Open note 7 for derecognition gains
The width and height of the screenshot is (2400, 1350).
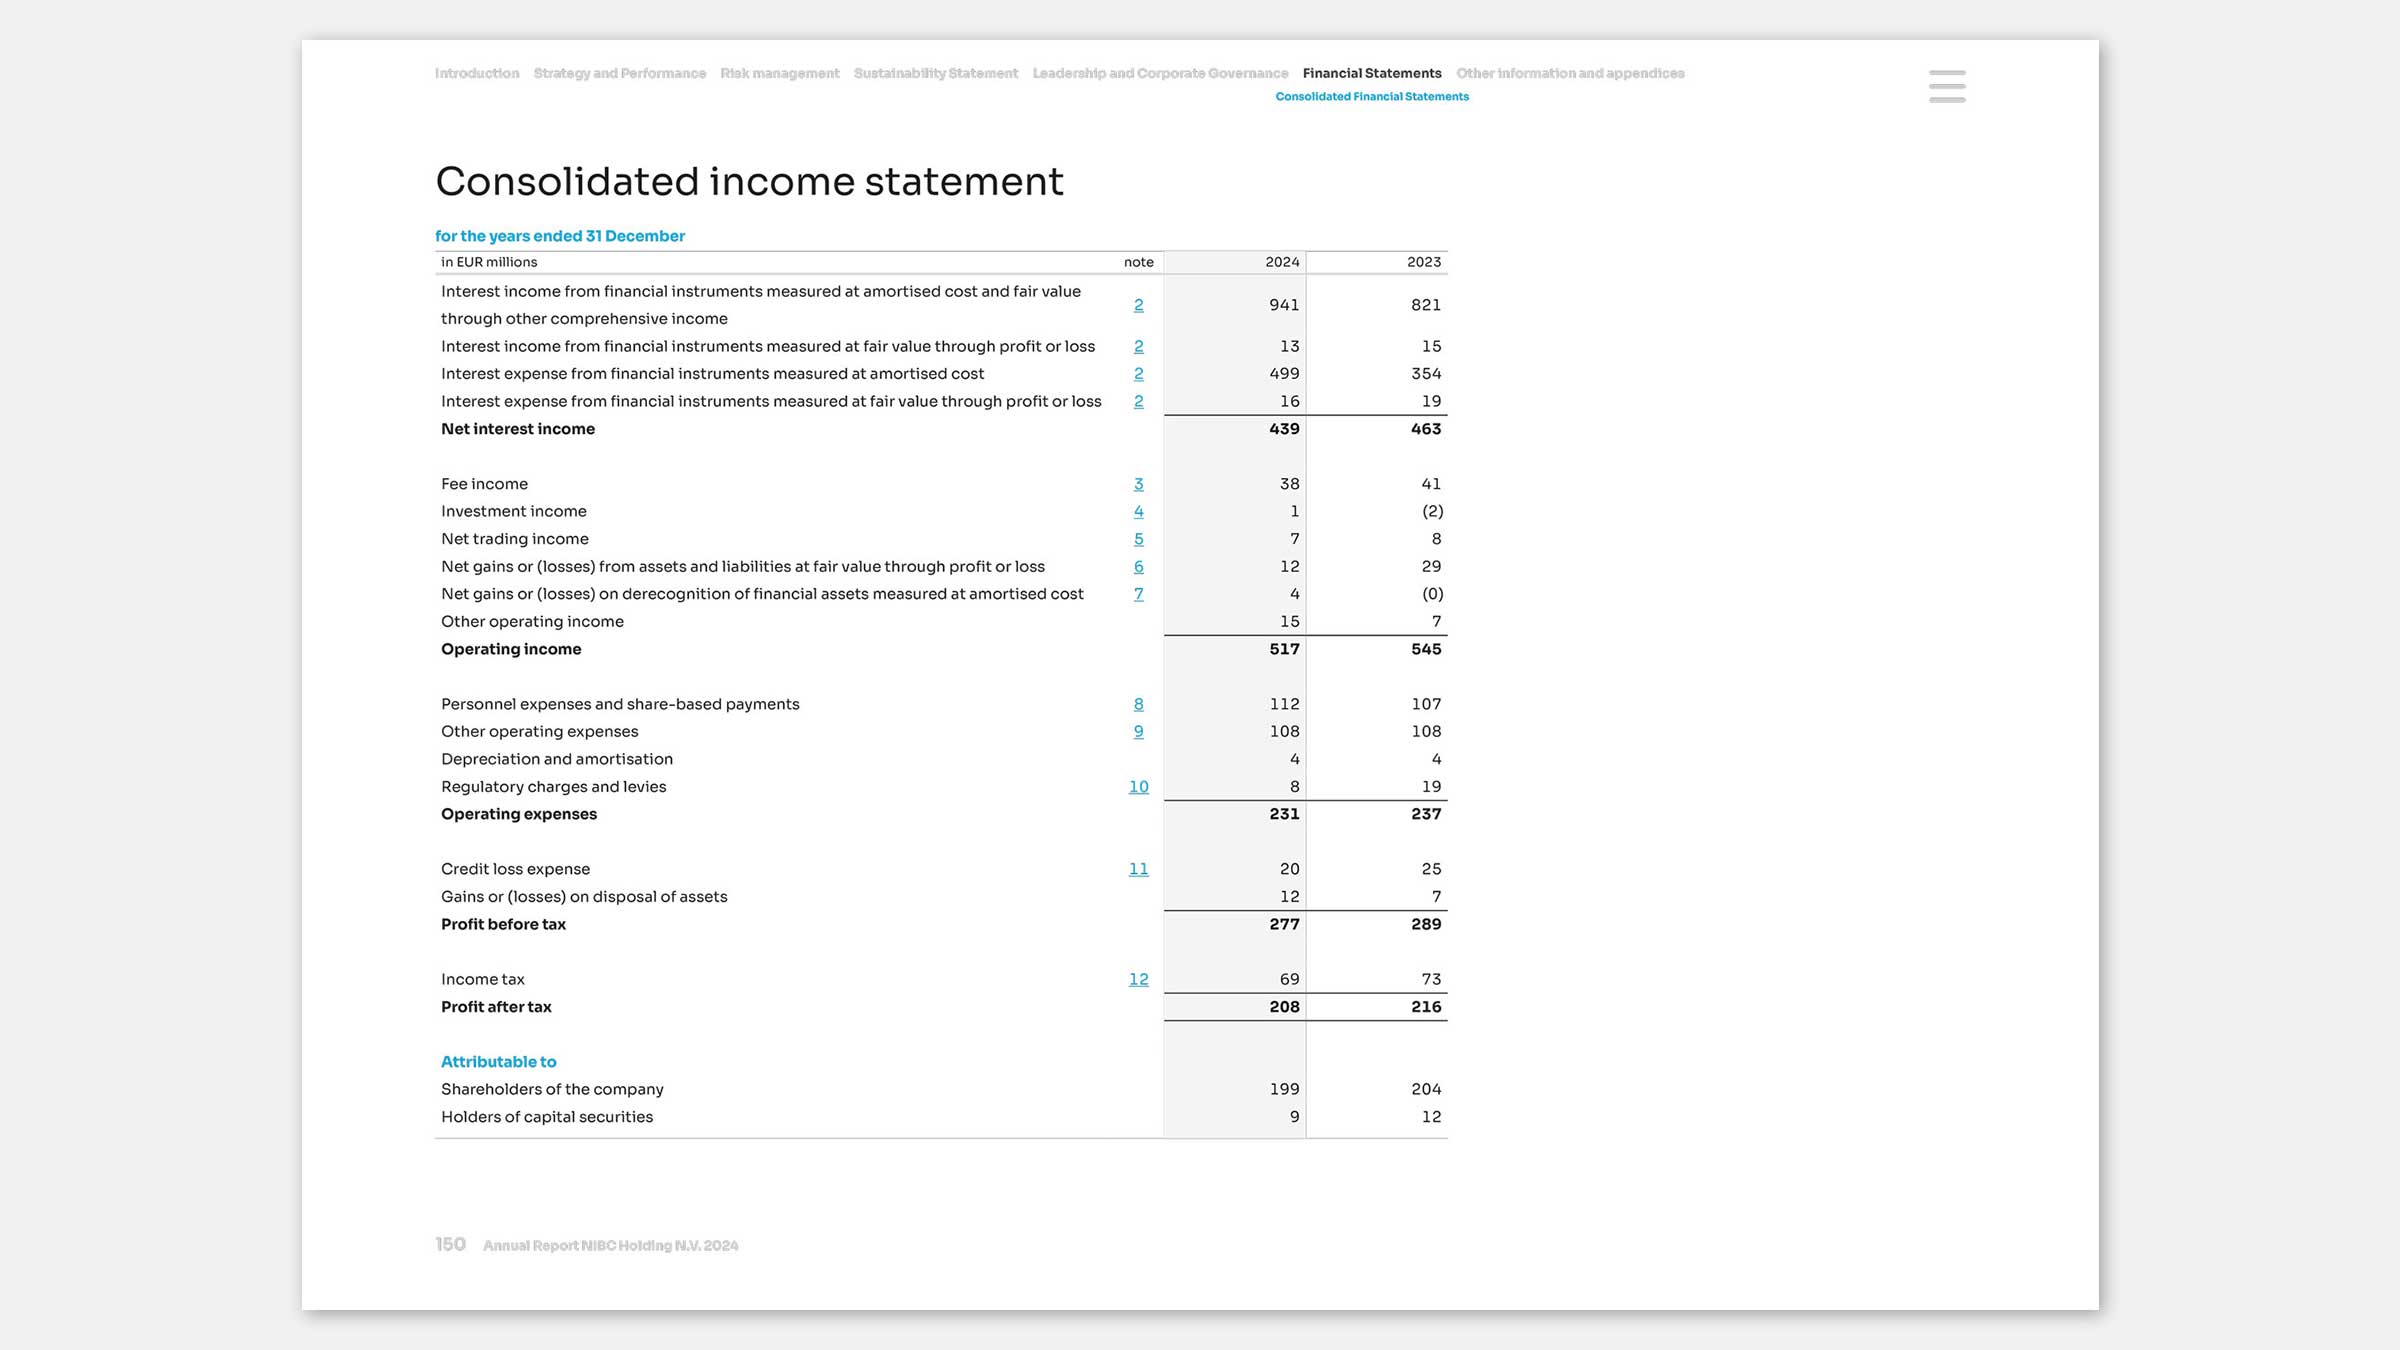pos(1138,594)
